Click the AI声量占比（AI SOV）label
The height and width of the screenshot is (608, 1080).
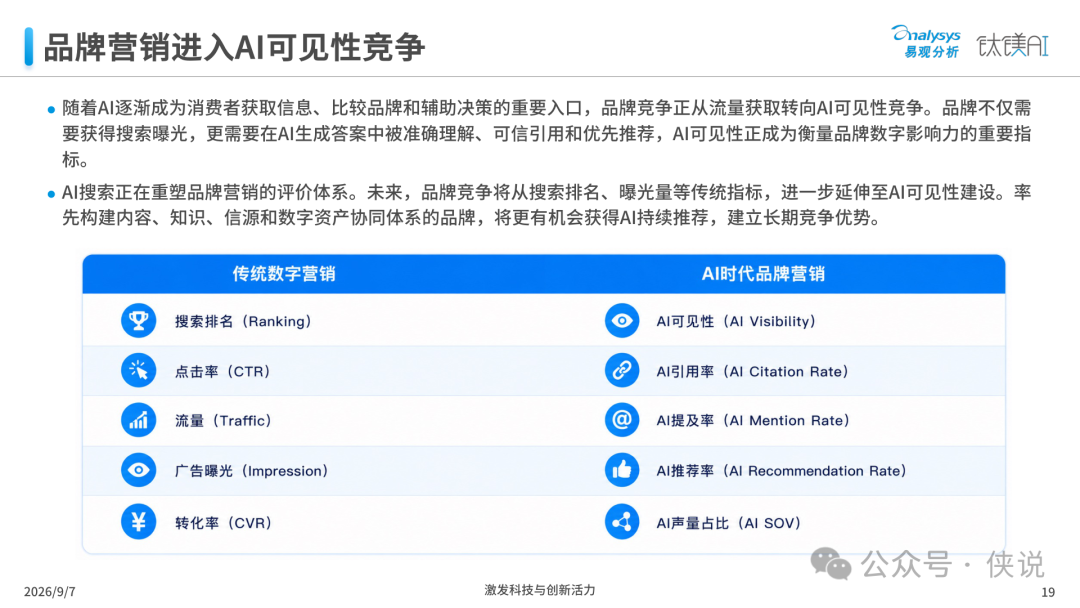[x=728, y=523]
